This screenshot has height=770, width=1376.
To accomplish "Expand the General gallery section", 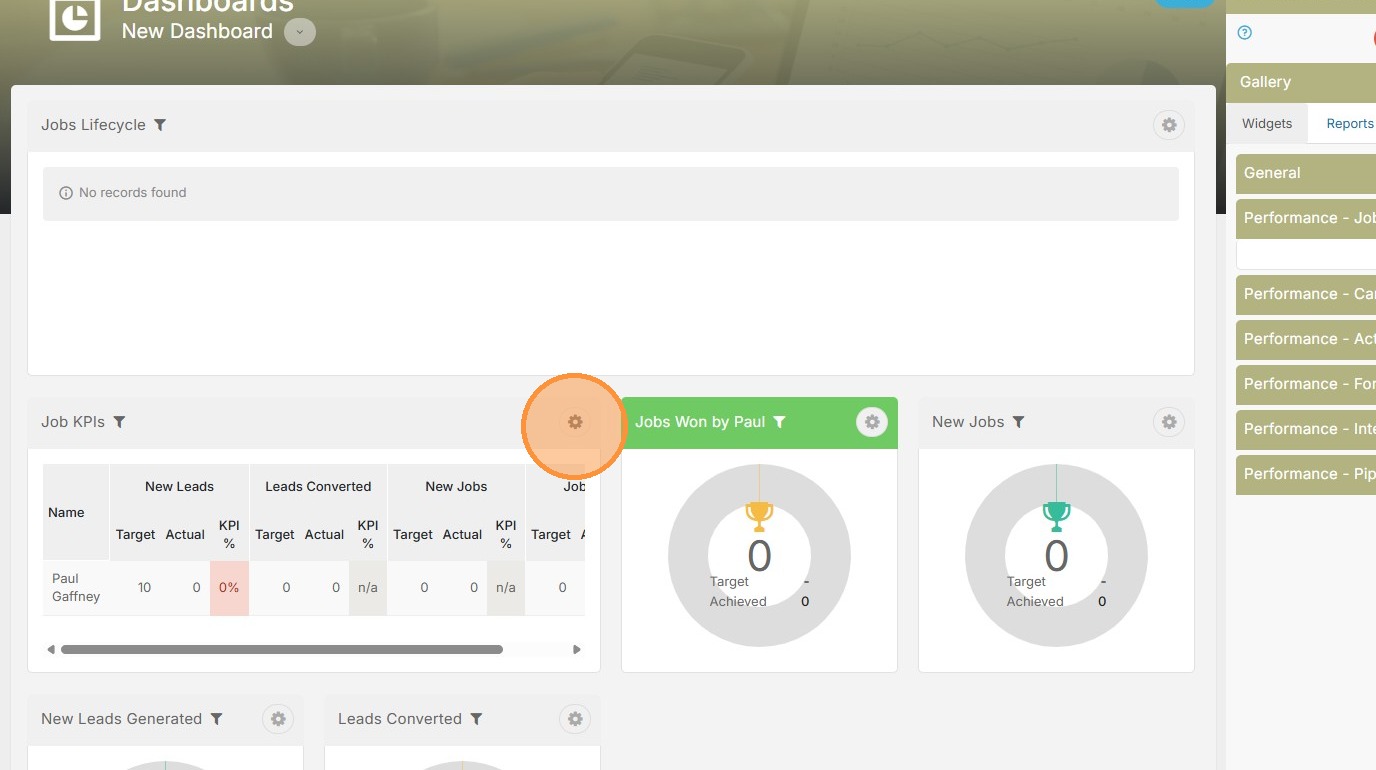I will [x=1306, y=173].
